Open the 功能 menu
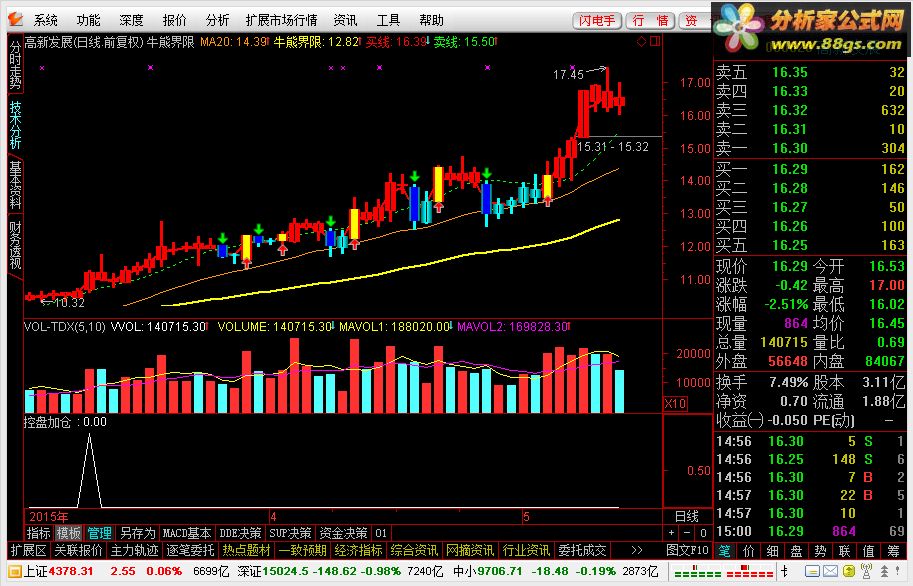 point(89,20)
